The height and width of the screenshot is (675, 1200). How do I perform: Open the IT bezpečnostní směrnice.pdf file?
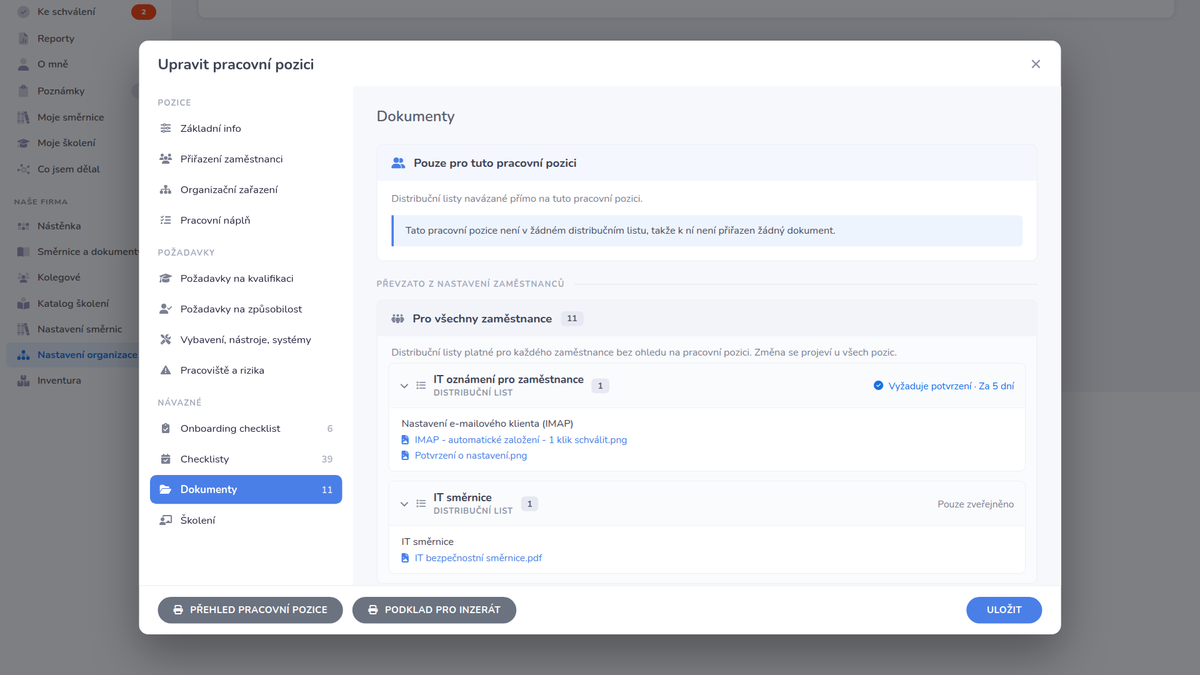click(x=478, y=559)
